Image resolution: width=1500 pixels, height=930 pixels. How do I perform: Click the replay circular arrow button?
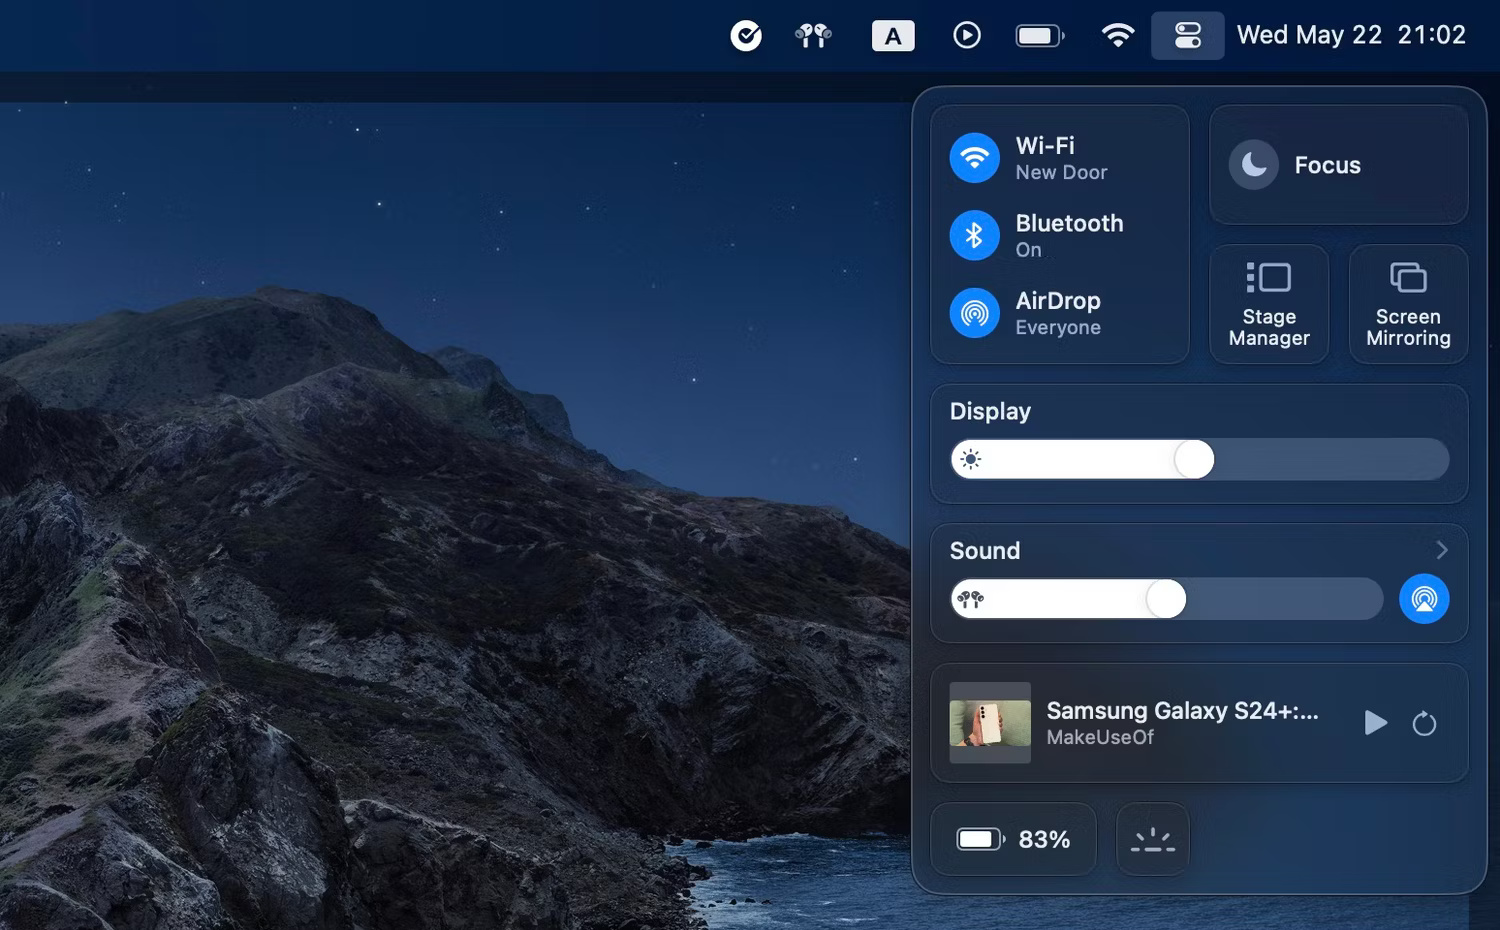coord(1424,723)
